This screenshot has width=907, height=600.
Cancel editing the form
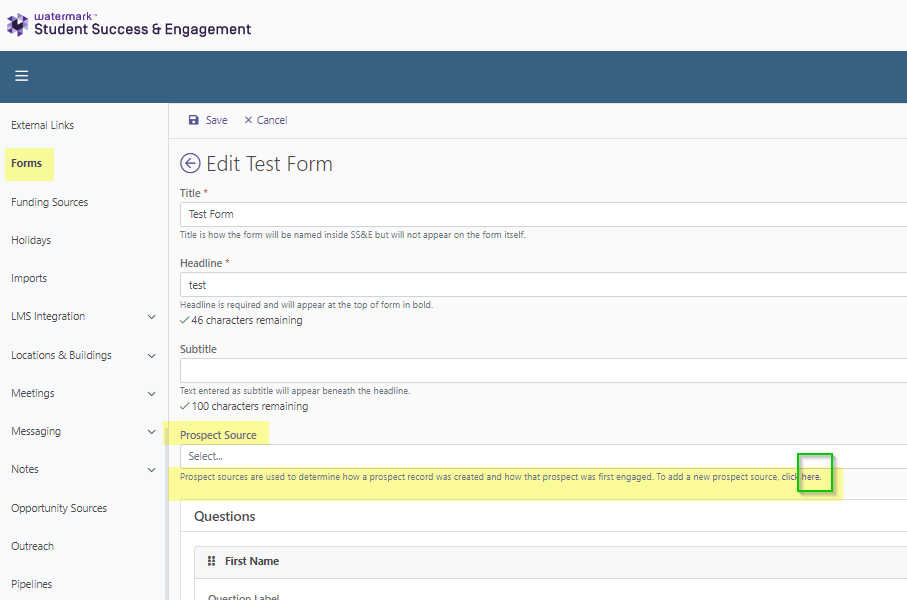pyautogui.click(x=266, y=120)
